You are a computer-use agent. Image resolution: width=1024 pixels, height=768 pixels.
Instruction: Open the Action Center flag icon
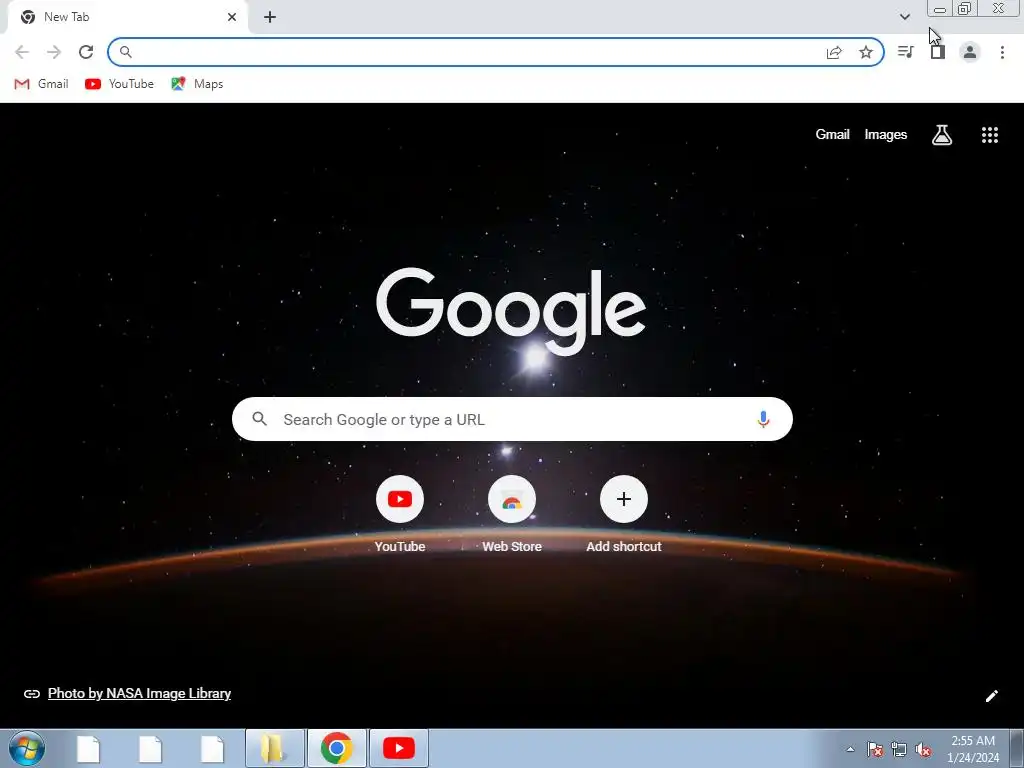coord(874,750)
